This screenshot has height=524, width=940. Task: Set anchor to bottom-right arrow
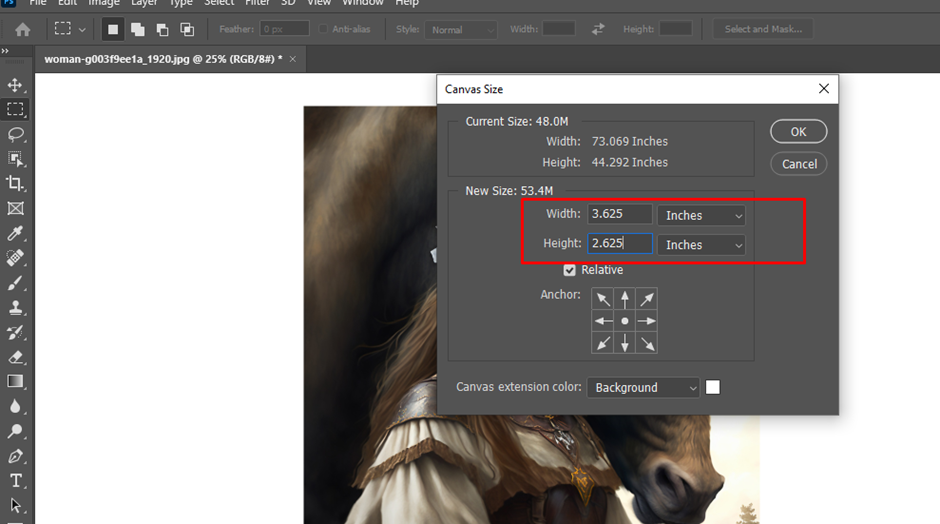tap(646, 343)
